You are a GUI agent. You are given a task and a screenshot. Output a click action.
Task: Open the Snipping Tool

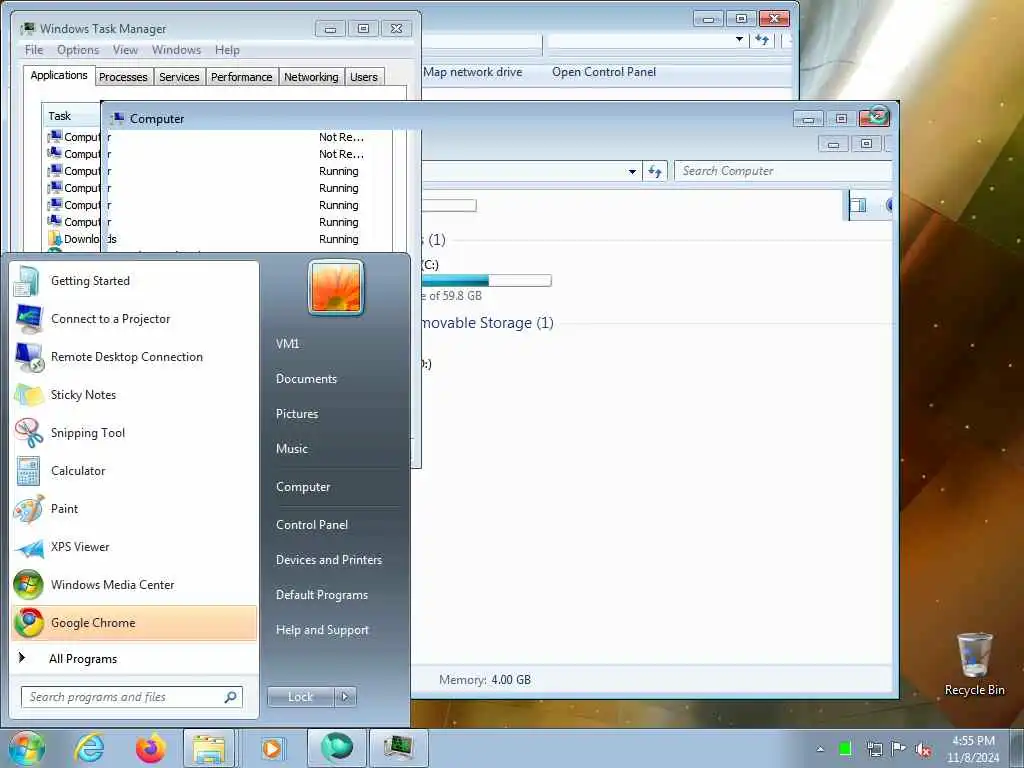click(x=135, y=432)
